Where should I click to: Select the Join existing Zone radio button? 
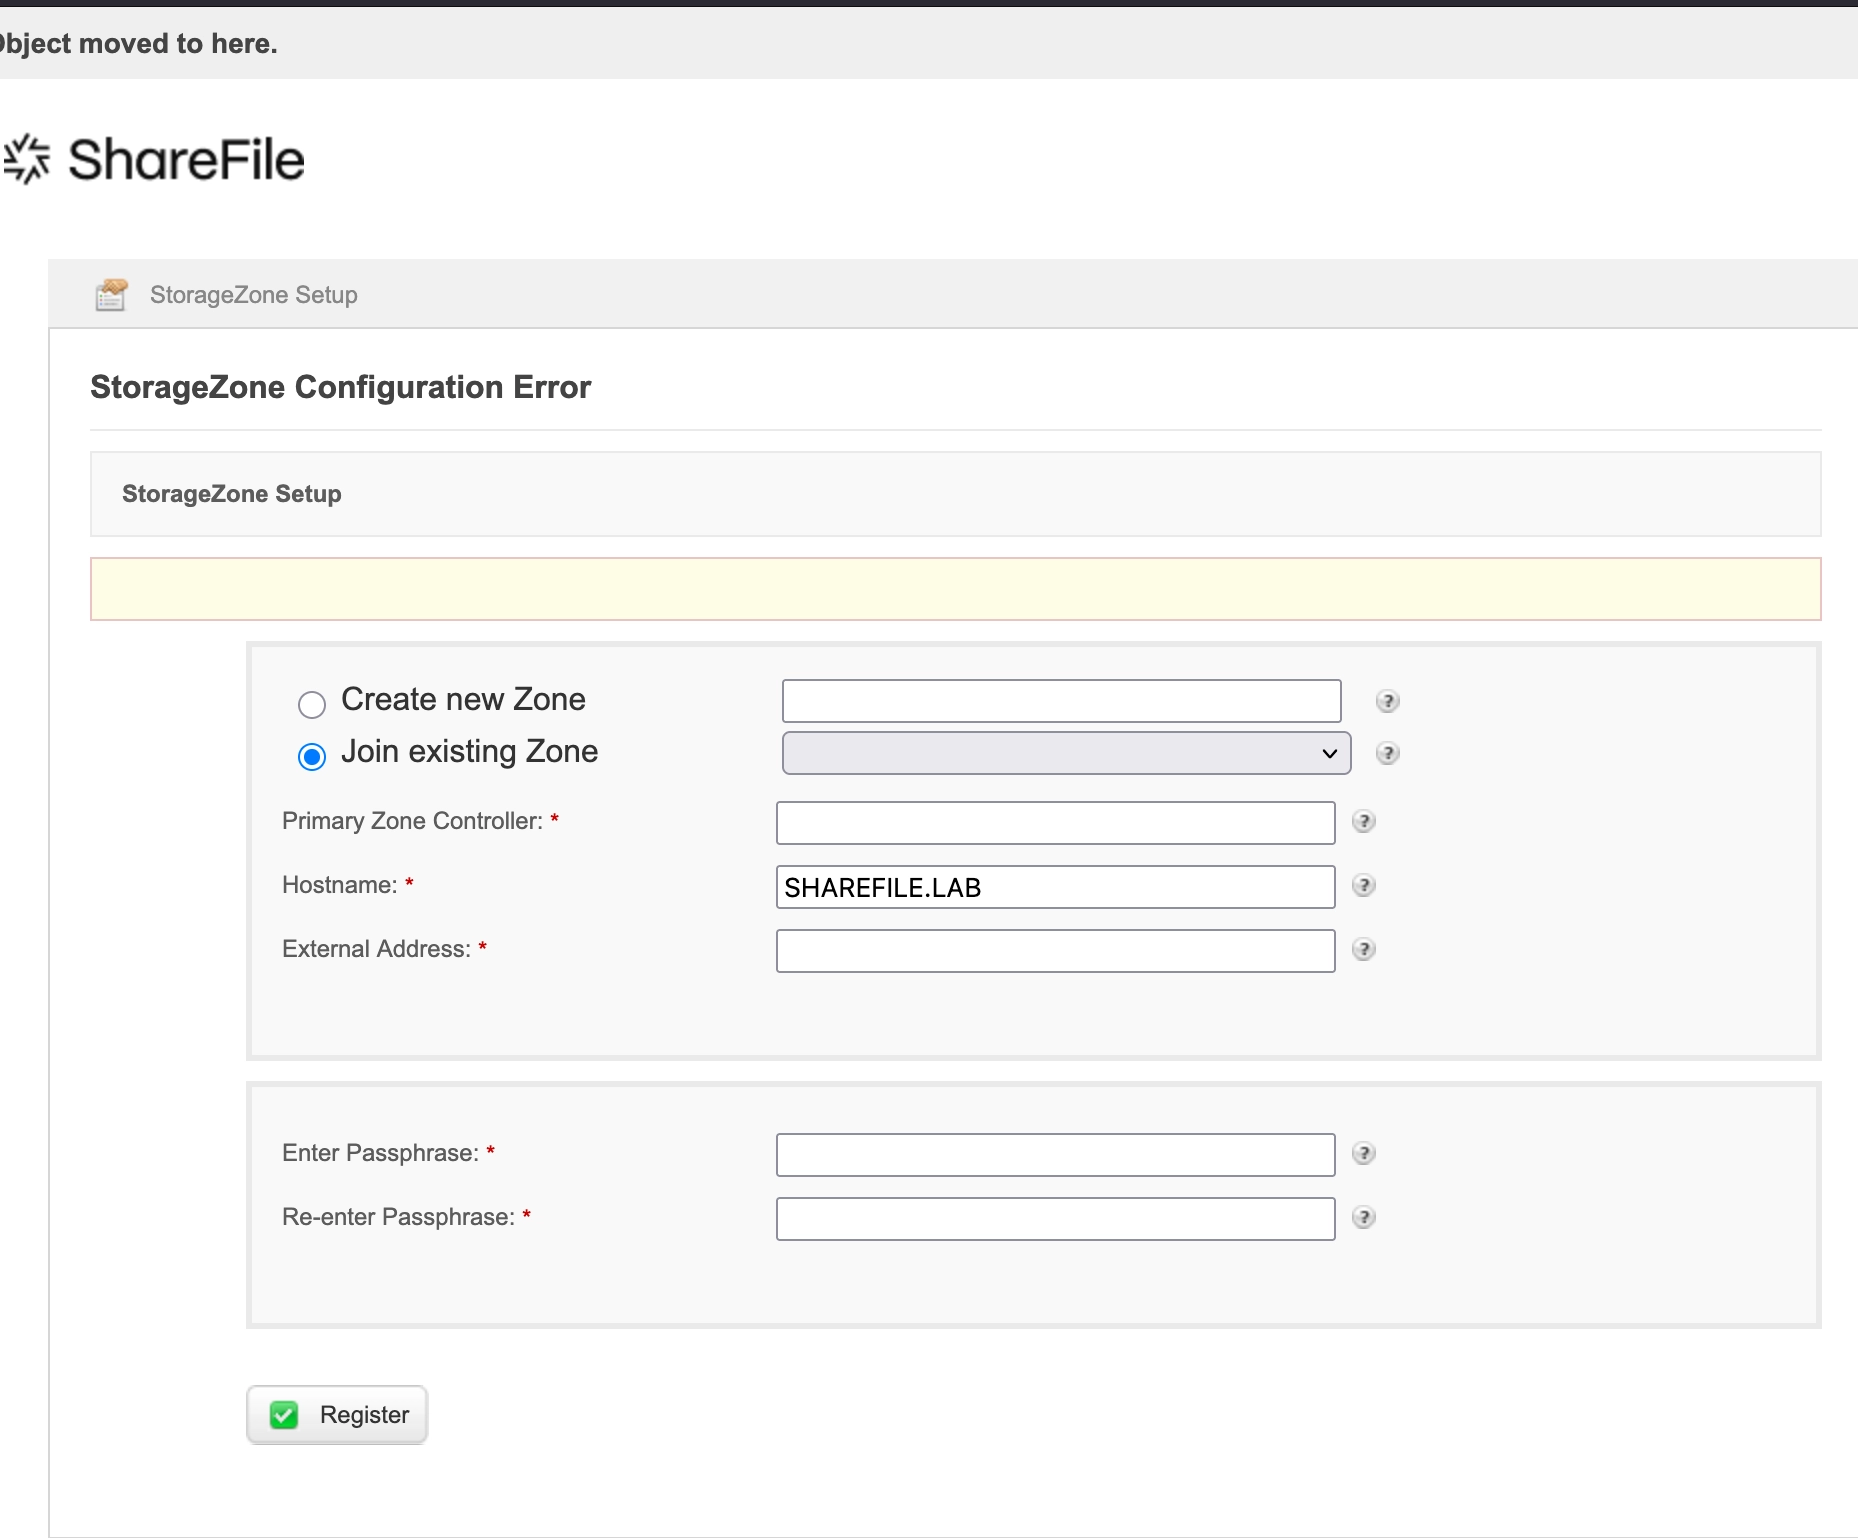pos(312,756)
